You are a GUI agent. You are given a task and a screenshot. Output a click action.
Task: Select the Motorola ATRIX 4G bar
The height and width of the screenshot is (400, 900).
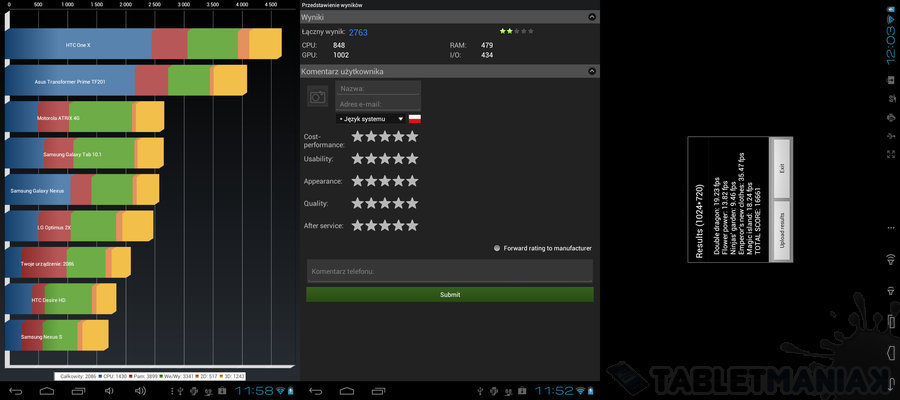pyautogui.click(x=84, y=117)
